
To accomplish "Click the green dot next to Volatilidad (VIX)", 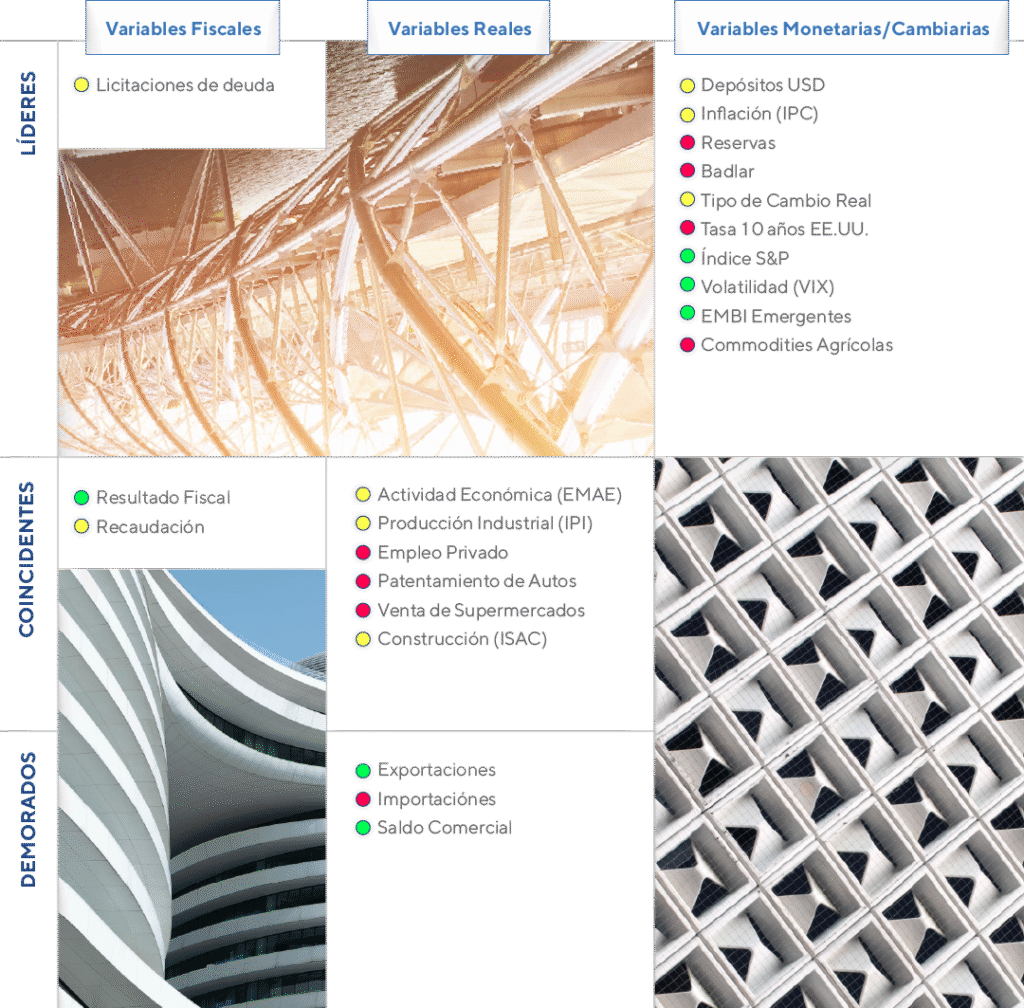I will point(687,286).
